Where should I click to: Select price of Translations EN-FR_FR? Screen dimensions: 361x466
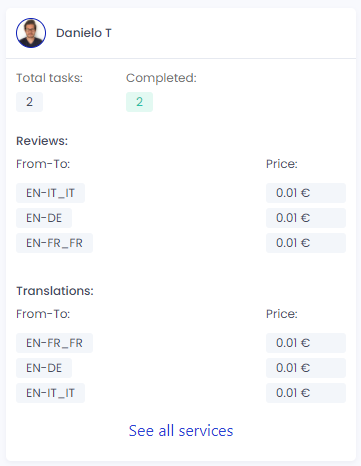point(306,343)
